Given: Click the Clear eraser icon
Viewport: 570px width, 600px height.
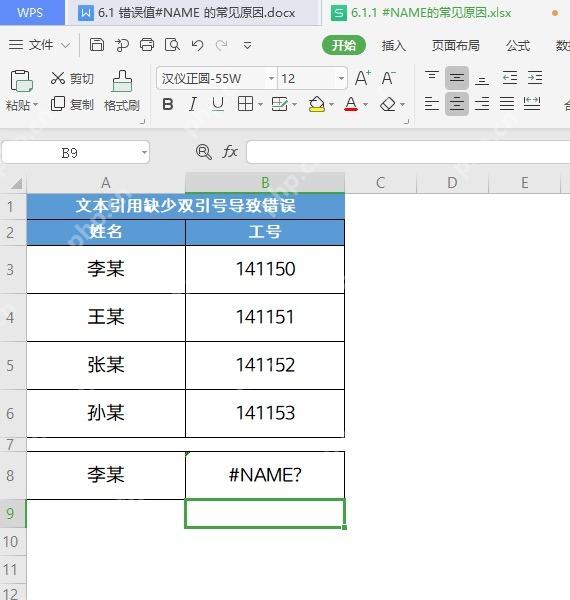Looking at the screenshot, I should tap(388, 104).
